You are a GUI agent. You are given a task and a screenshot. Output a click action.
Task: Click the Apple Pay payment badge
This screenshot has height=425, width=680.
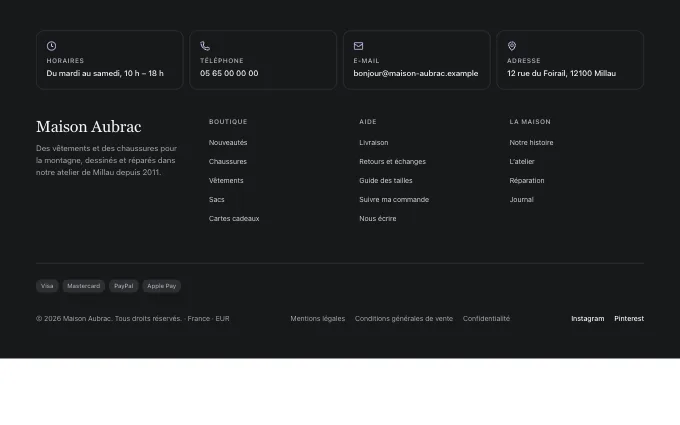pos(162,286)
